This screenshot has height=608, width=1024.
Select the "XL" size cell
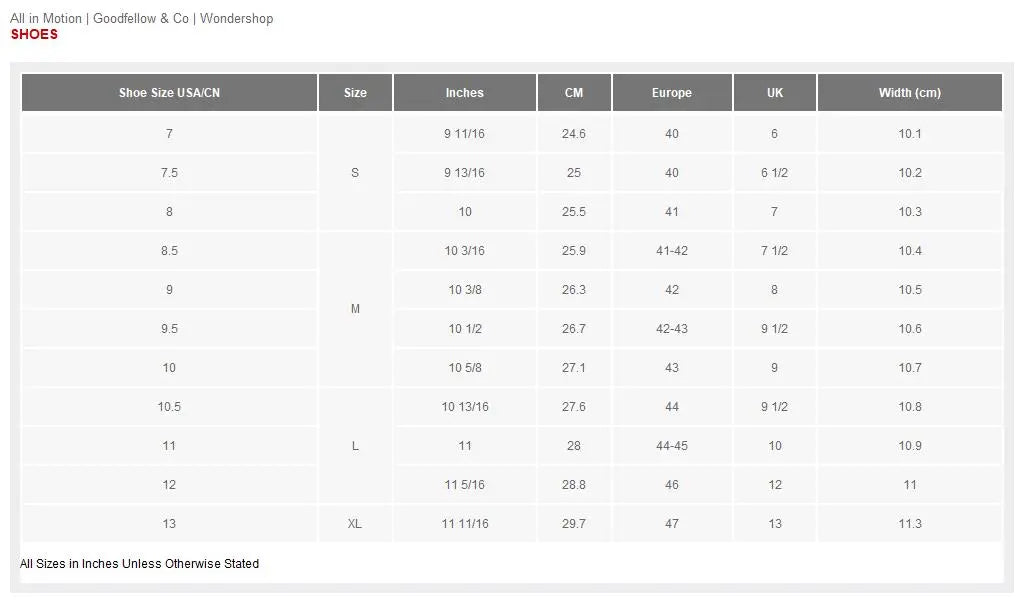tap(355, 524)
